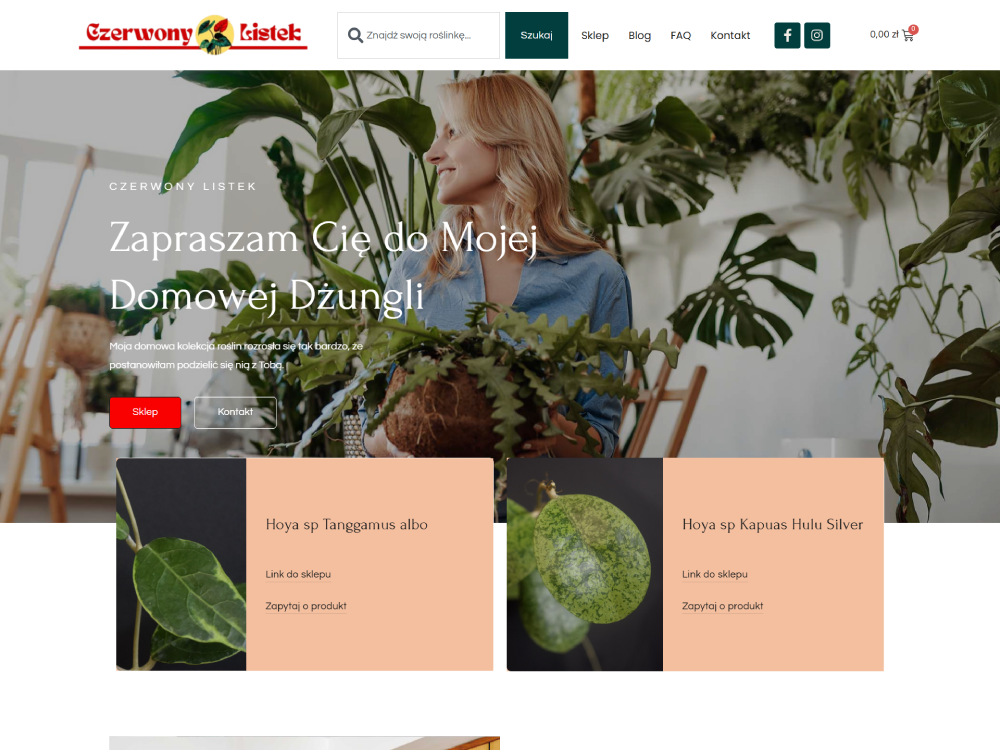This screenshot has width=1000, height=750.
Task: Ask about Hoya sp Tanggamus albo product
Action: click(306, 606)
